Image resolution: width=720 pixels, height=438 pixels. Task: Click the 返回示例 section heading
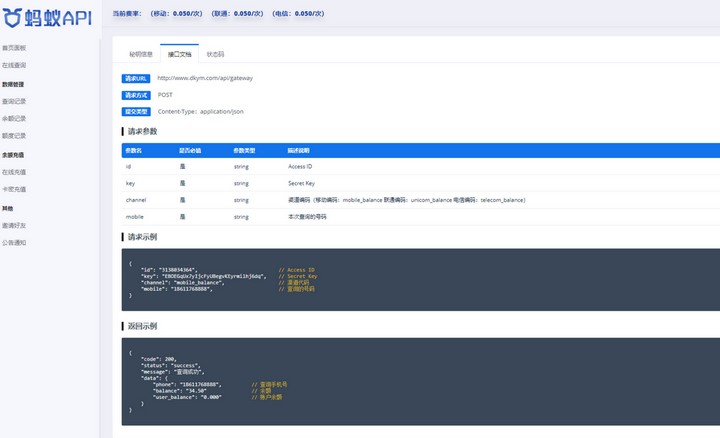pos(142,326)
